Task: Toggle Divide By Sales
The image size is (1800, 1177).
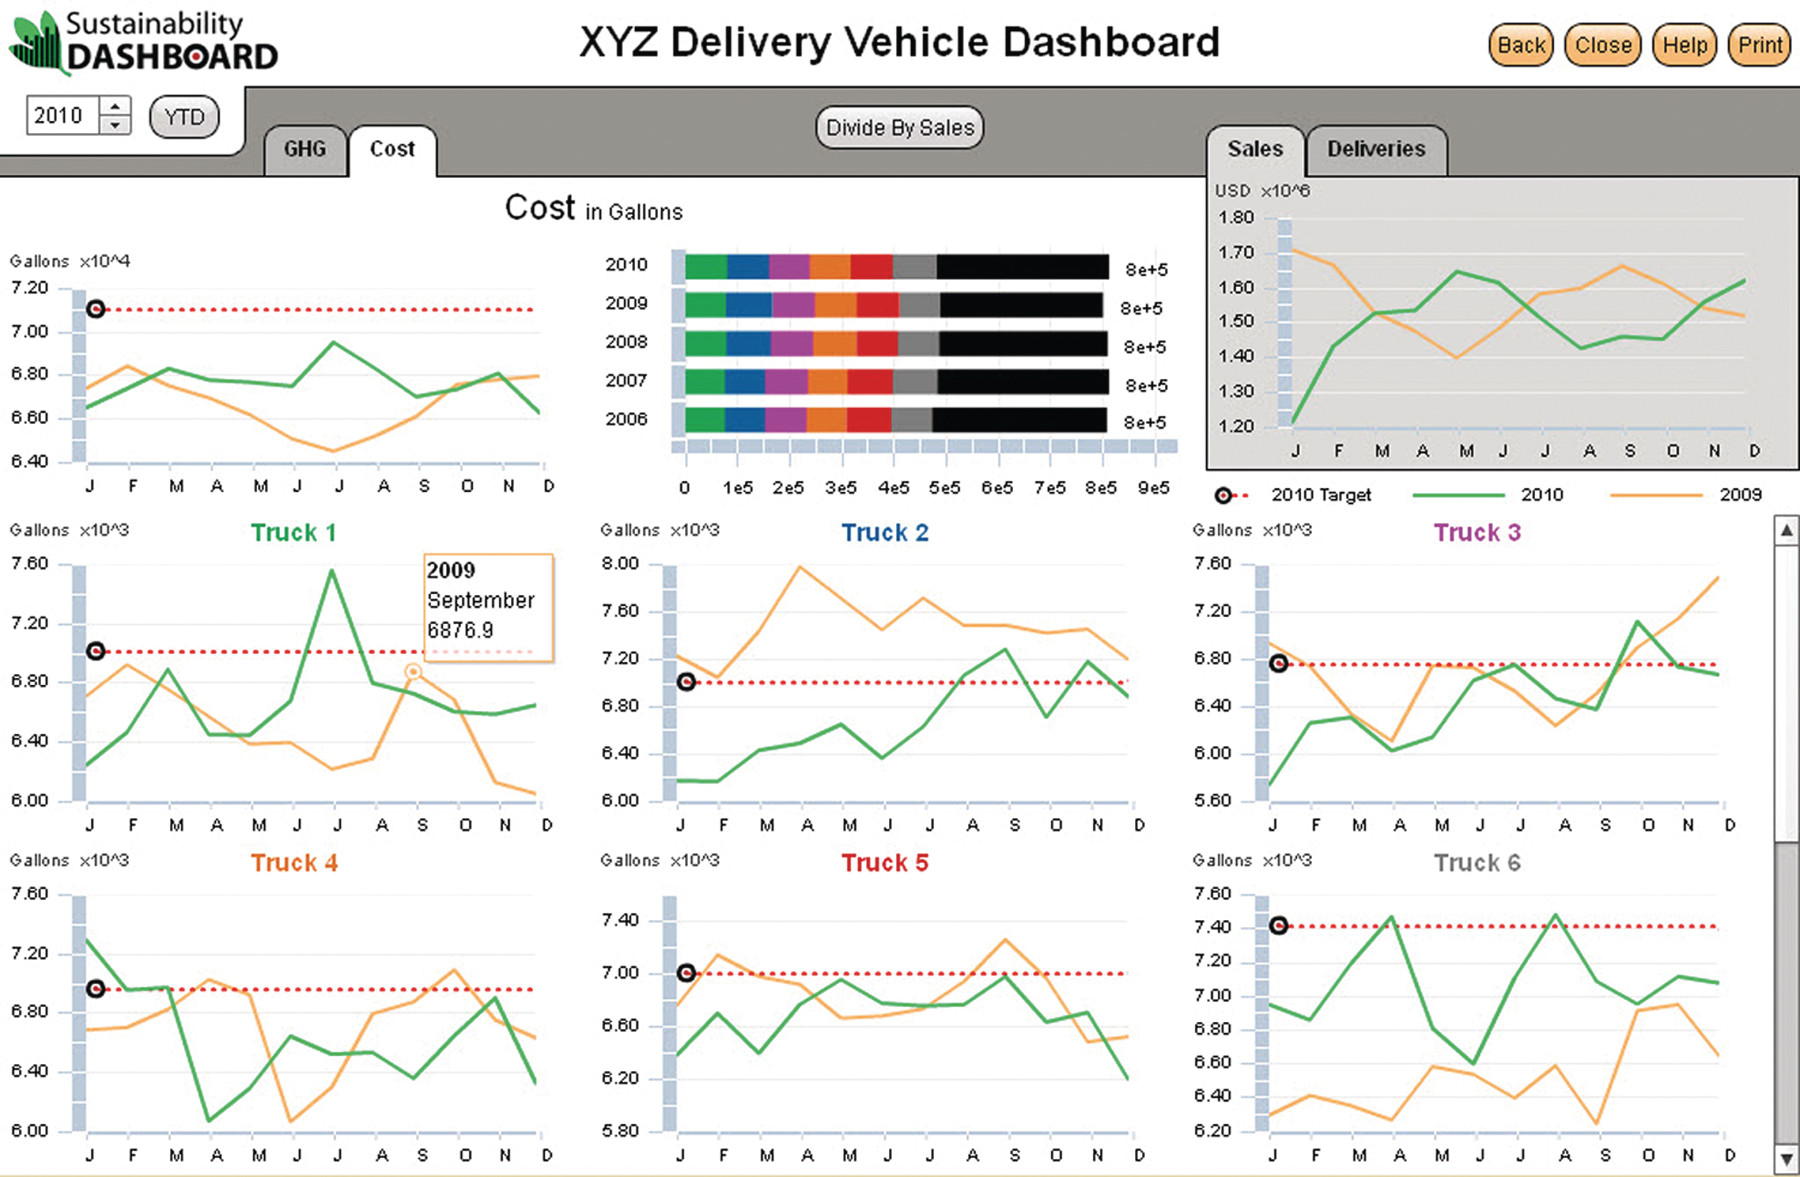Action: [898, 127]
